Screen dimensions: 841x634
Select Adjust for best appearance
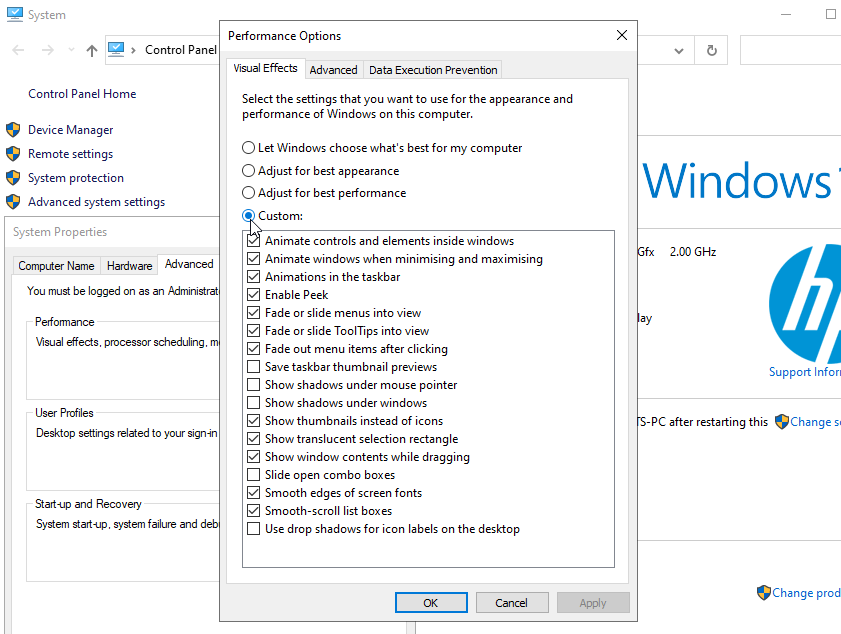321,171
